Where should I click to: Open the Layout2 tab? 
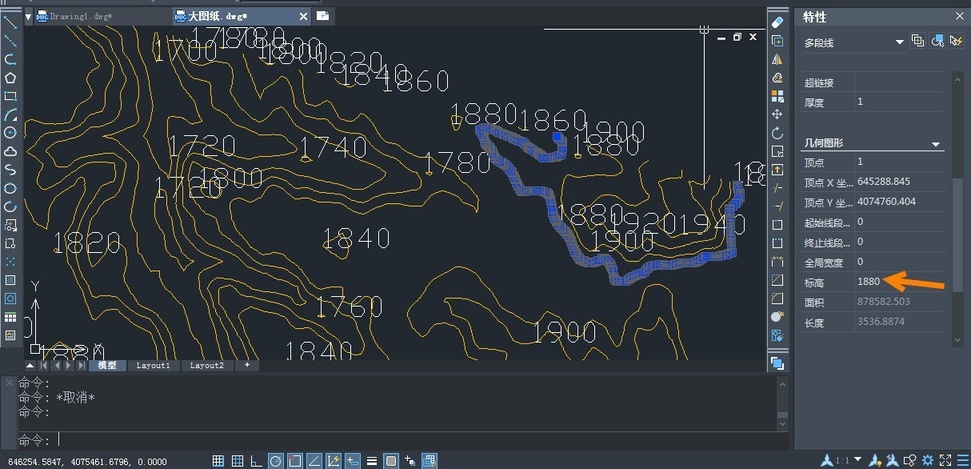(207, 366)
